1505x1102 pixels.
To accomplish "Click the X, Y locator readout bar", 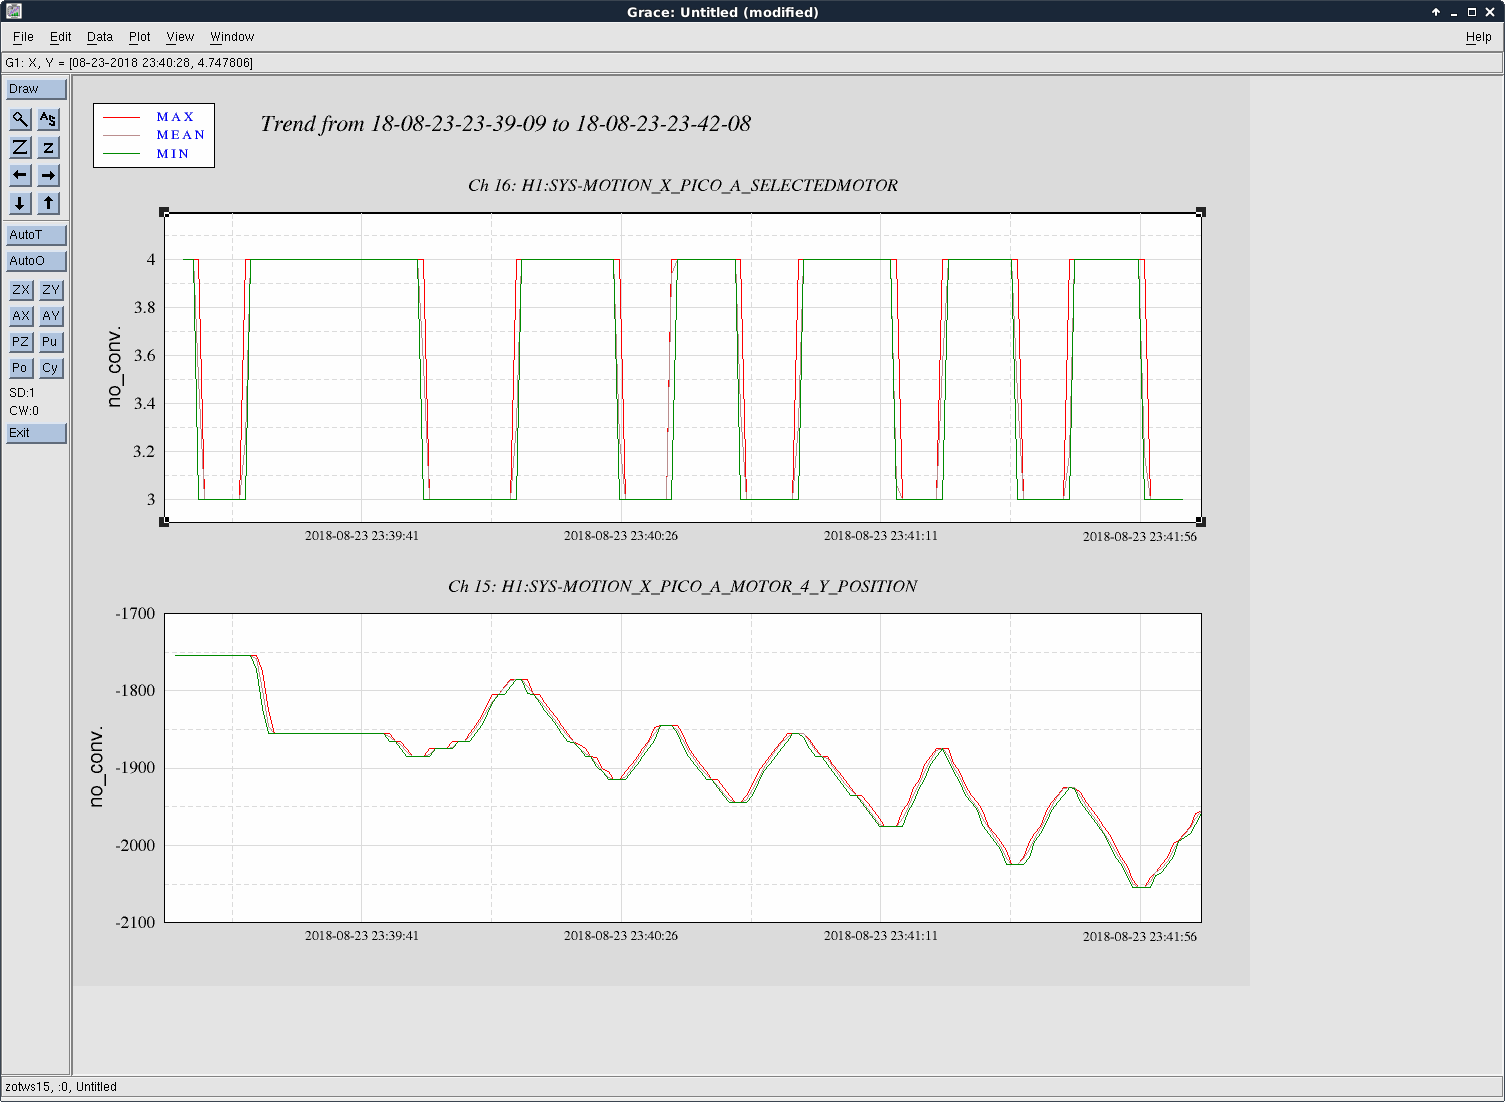I will coord(752,63).
